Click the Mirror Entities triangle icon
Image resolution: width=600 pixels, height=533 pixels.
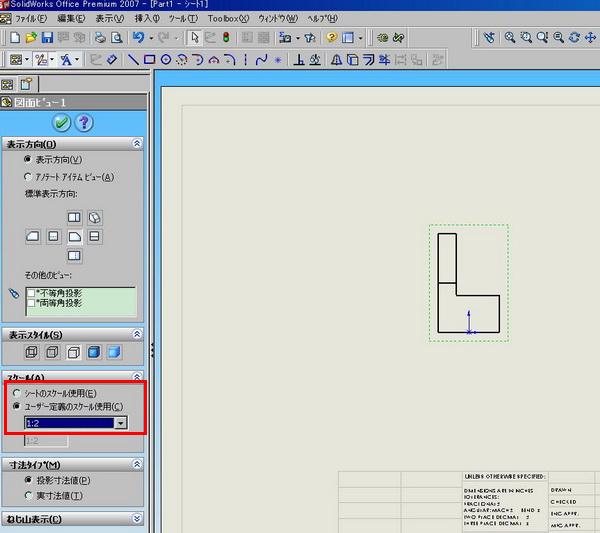pyautogui.click(x=336, y=60)
